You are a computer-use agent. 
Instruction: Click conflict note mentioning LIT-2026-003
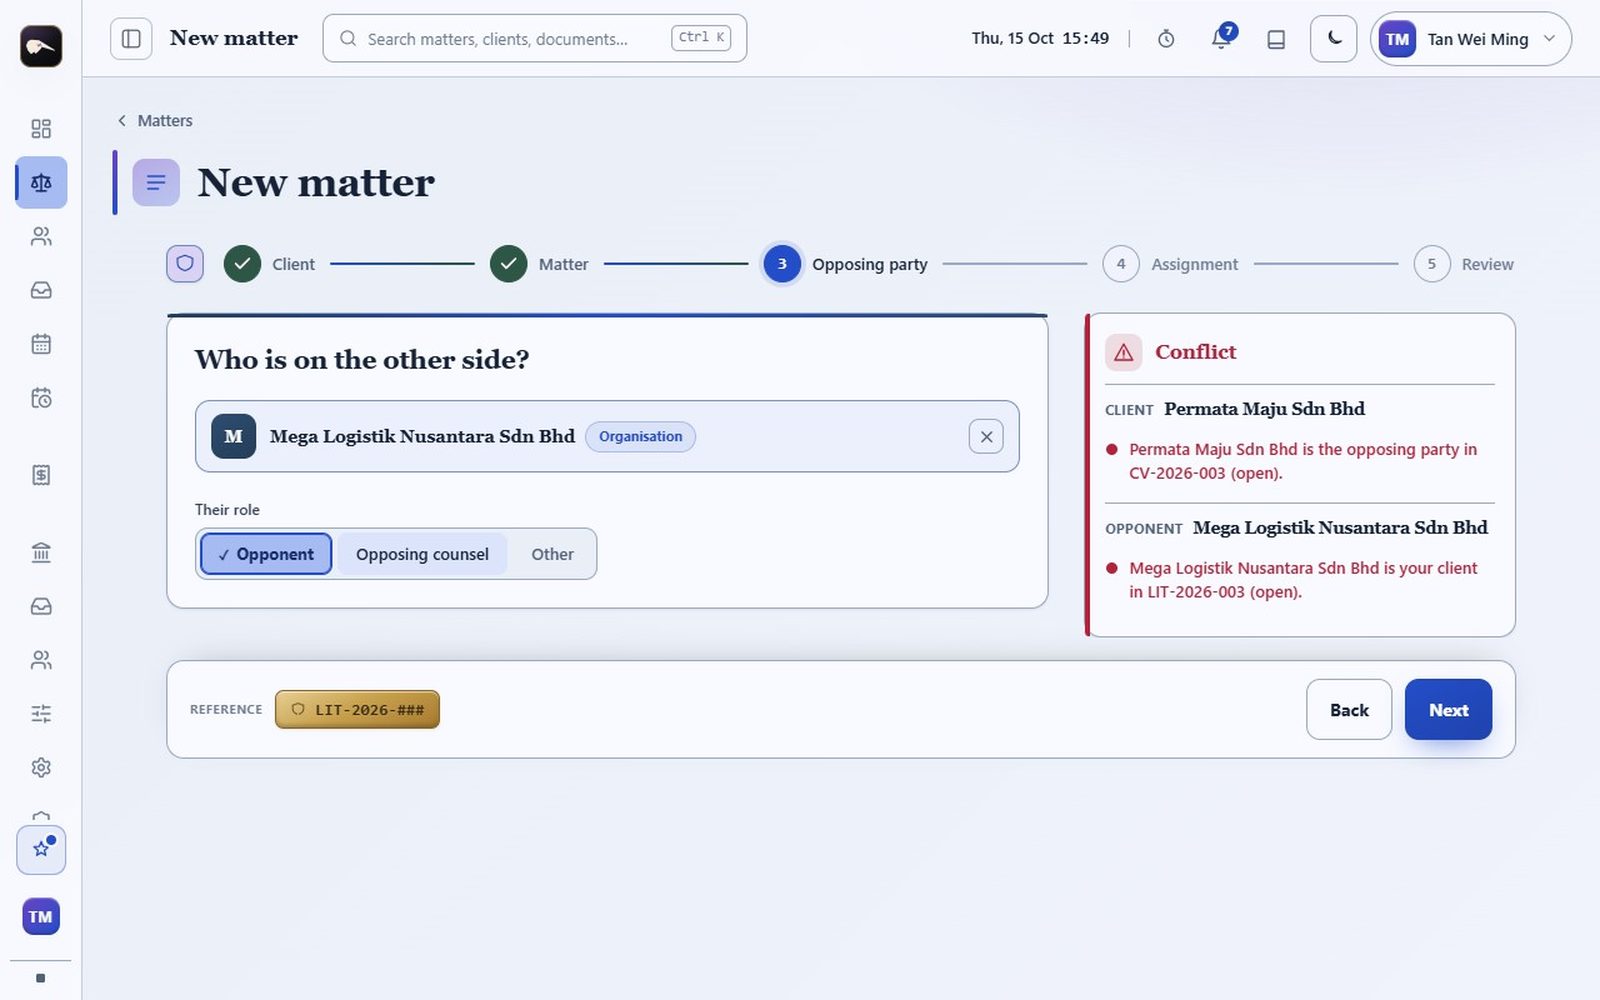[x=1302, y=580]
